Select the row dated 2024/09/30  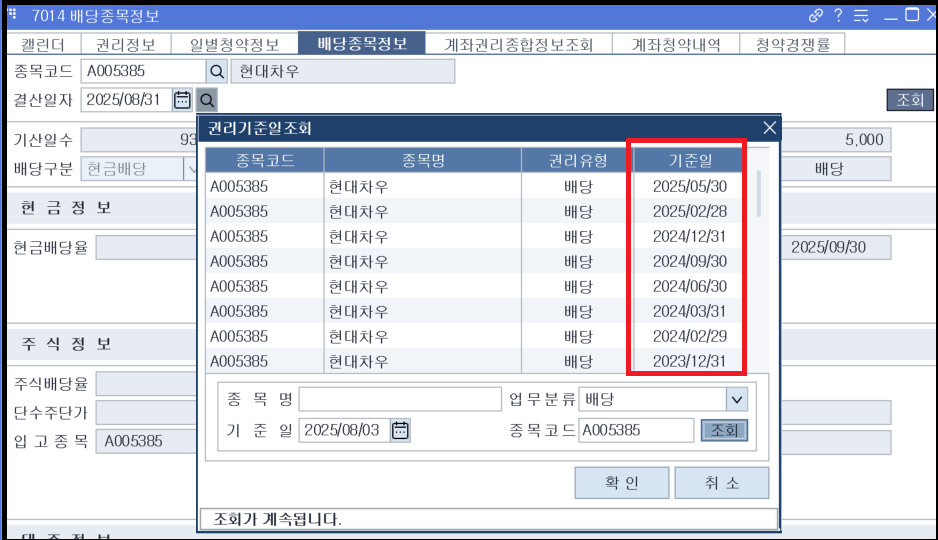click(x=476, y=261)
